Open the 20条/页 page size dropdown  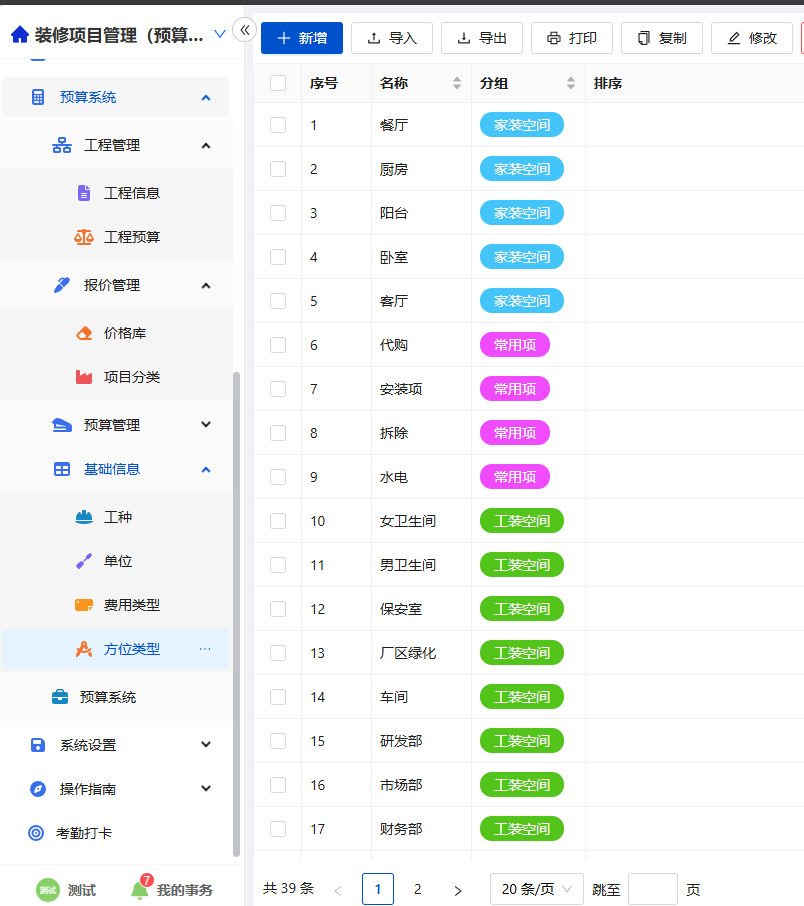tap(536, 889)
